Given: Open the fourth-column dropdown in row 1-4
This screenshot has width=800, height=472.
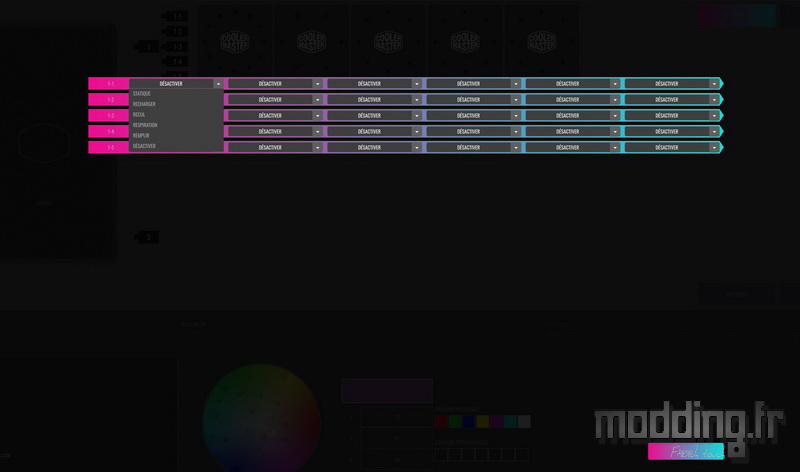Looking at the screenshot, I should (x=473, y=132).
